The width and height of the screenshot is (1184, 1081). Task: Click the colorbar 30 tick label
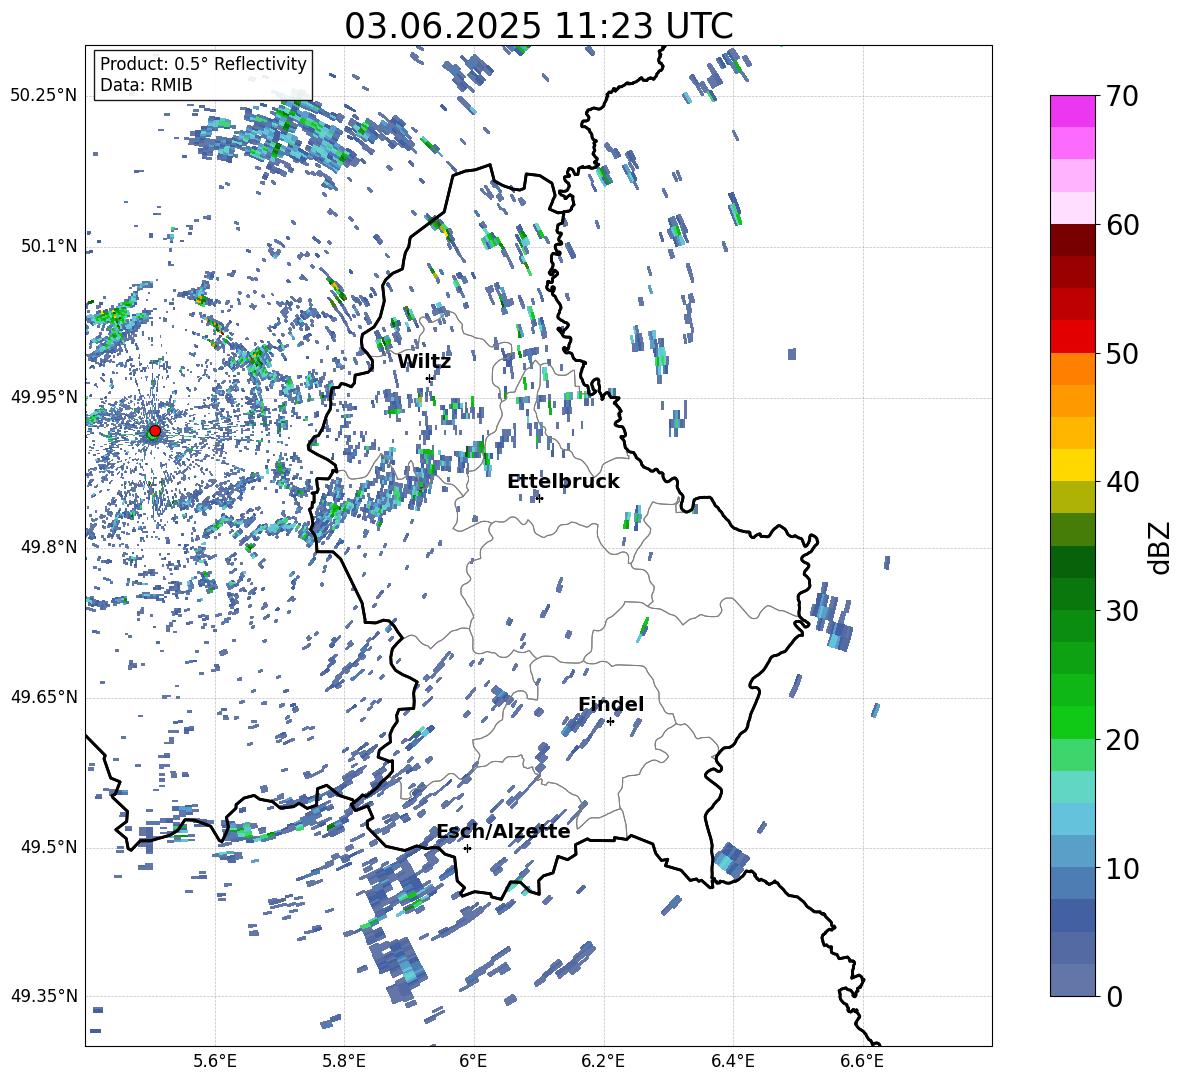[x=1122, y=611]
